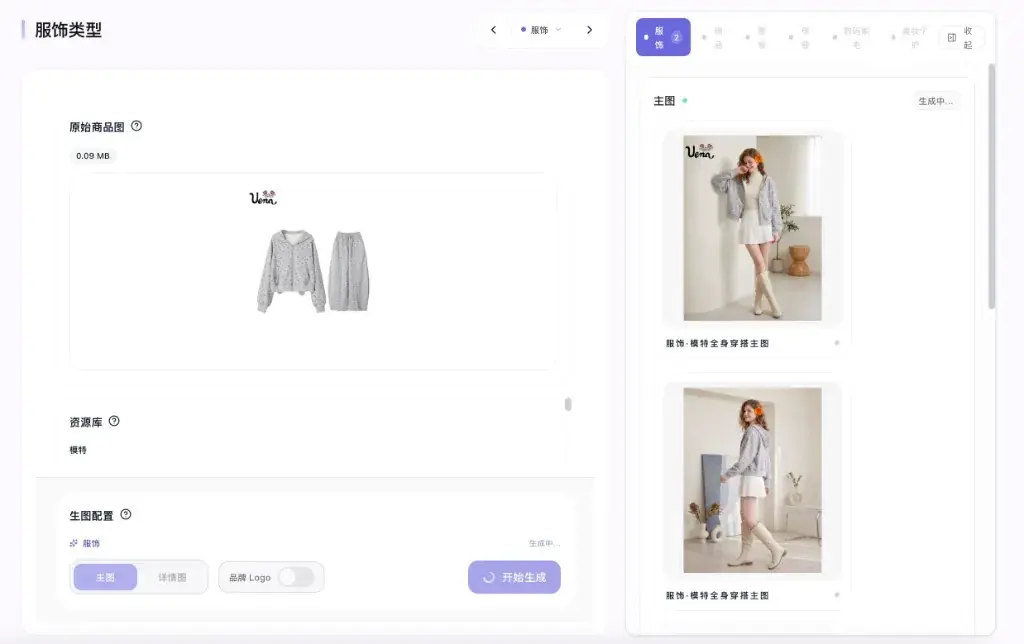
Task: Toggle the 品牌 Logo switch
Action: tap(296, 577)
